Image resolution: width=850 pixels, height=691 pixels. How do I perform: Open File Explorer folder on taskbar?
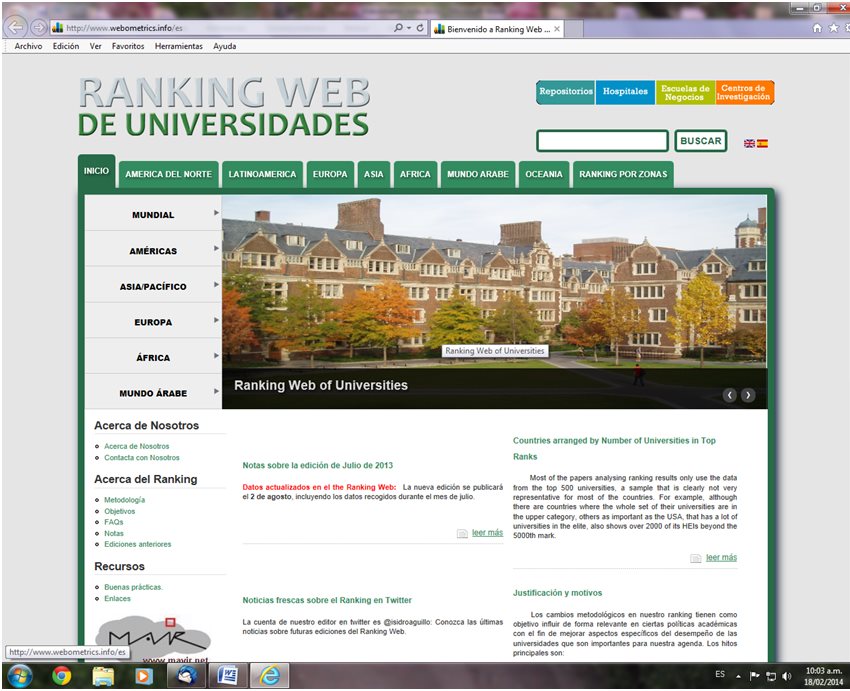click(x=103, y=676)
